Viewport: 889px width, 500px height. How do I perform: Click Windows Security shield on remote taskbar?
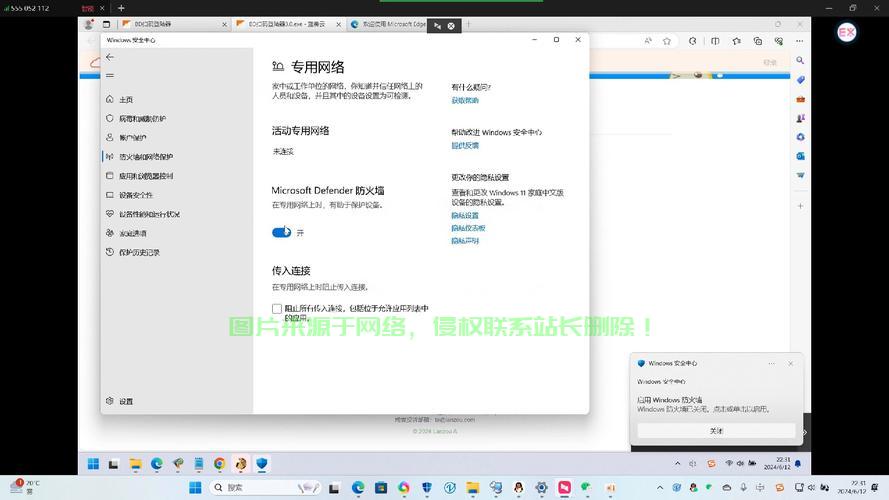click(261, 463)
